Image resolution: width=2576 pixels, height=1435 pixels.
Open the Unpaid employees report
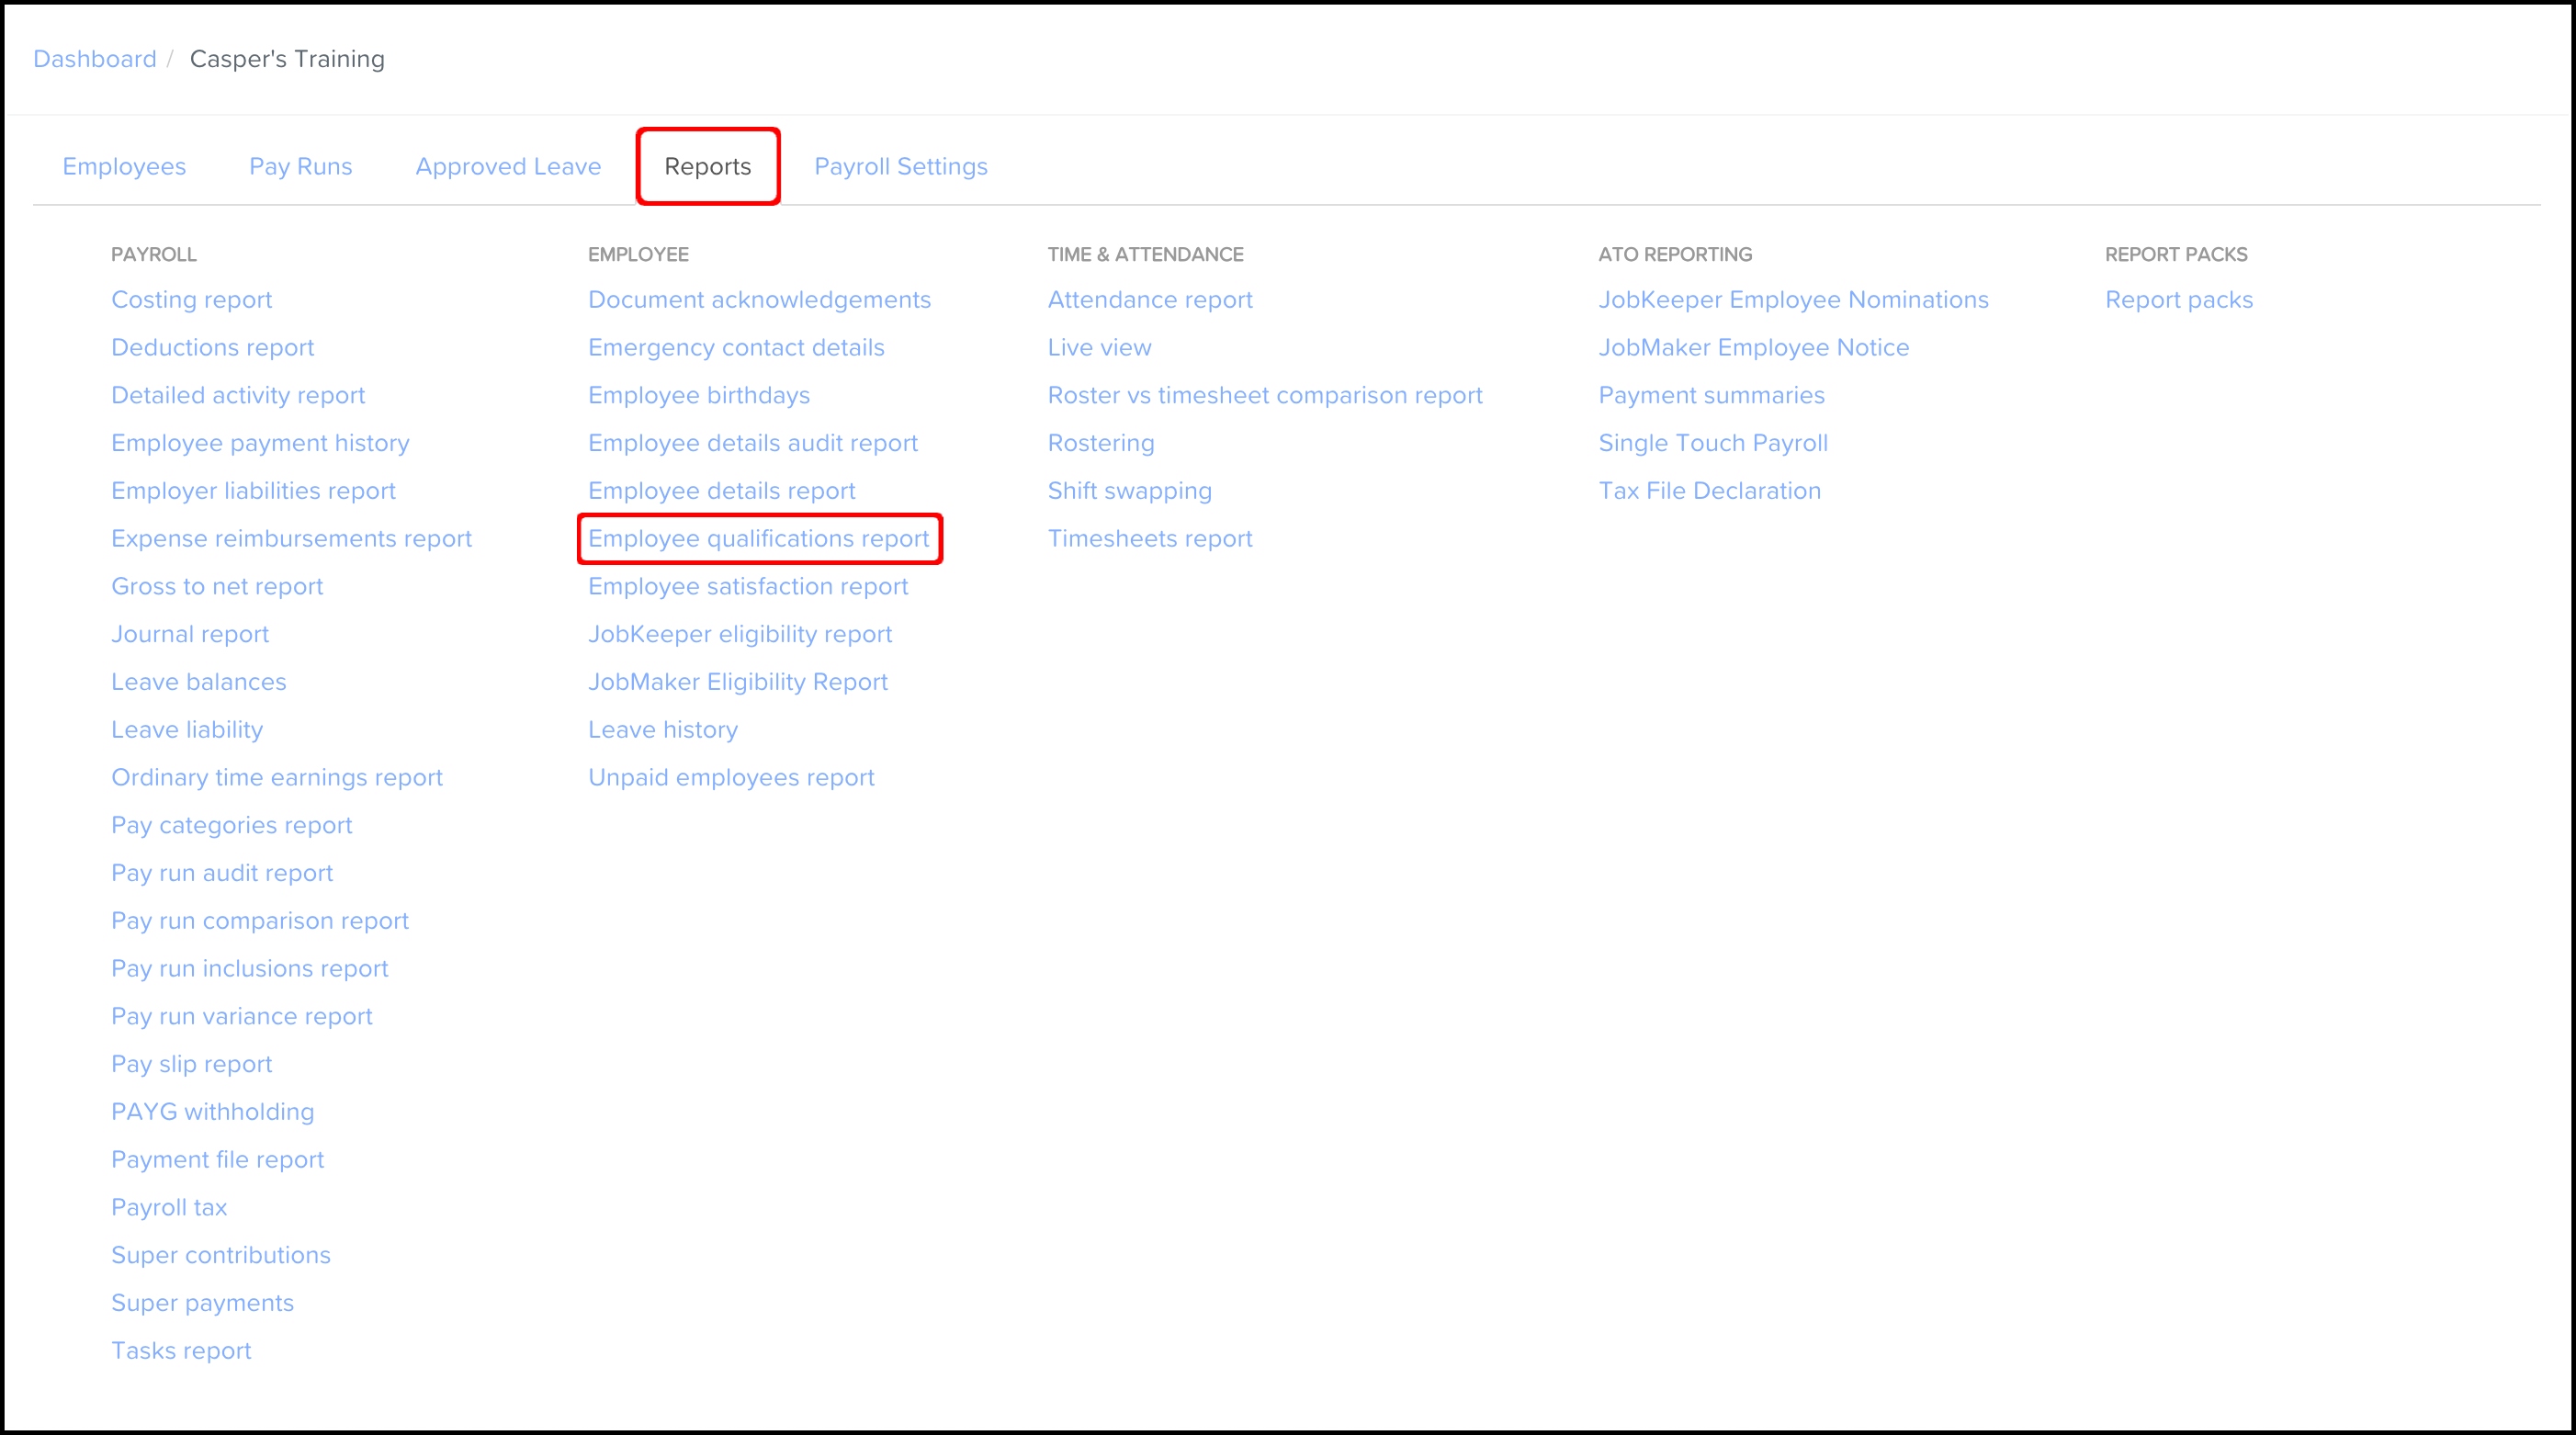pos(730,778)
